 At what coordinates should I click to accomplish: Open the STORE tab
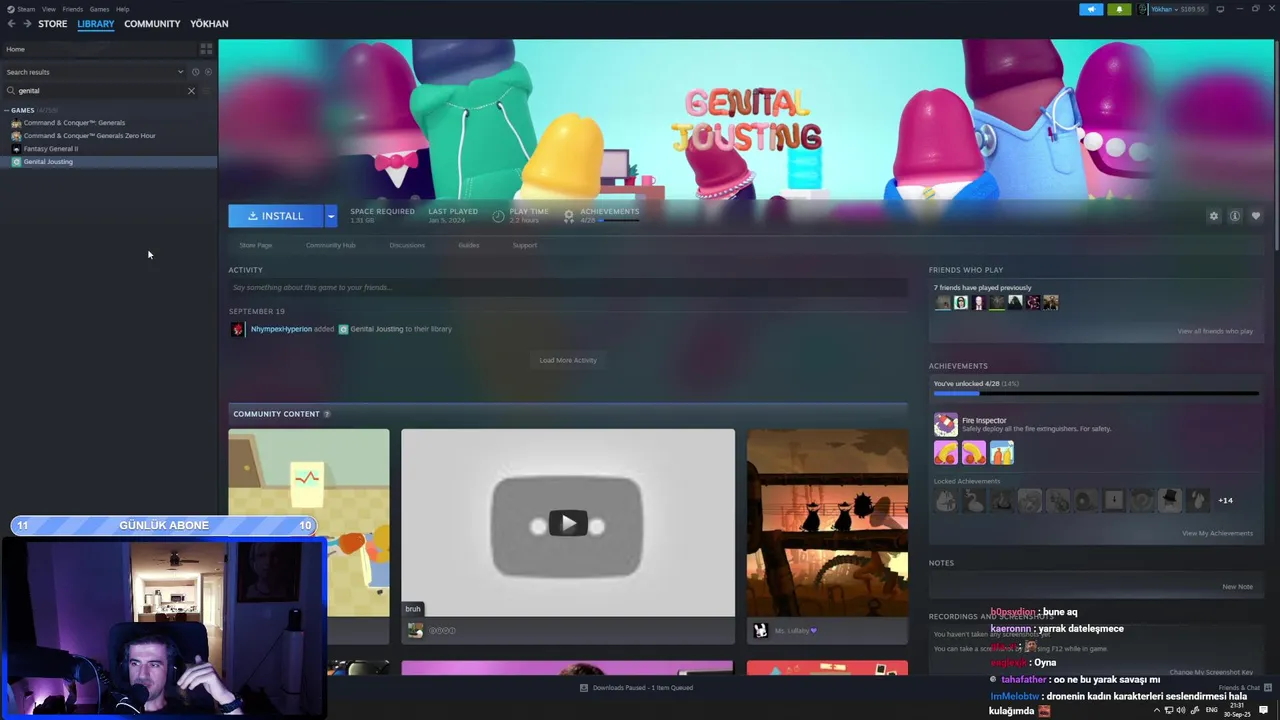[x=53, y=24]
